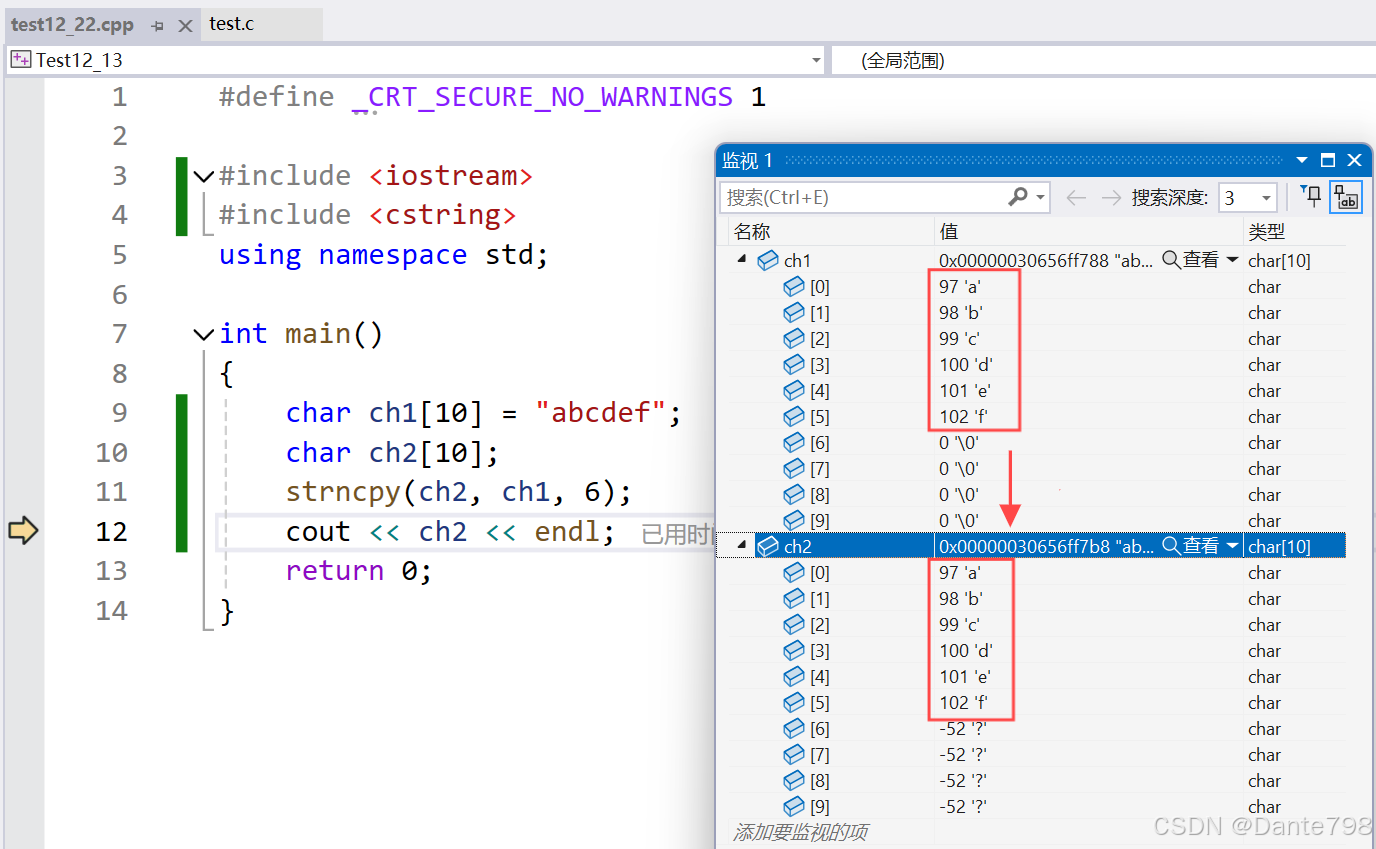1376x849 pixels.
Task: Click the cube icon of [9] row valued -52 '?'
Action: [794, 807]
